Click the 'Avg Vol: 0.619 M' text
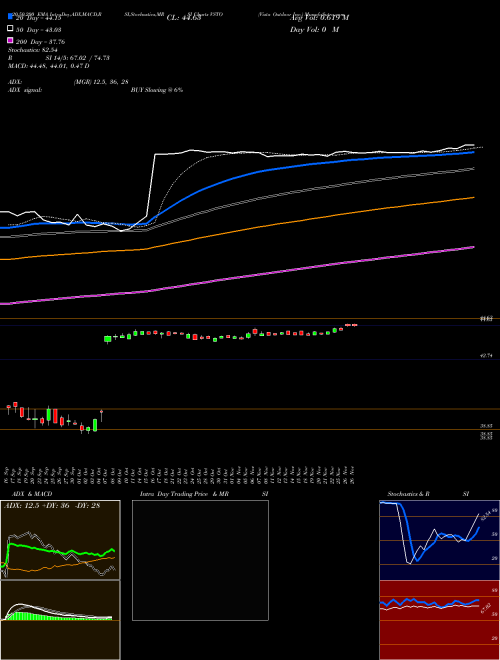 click(319, 18)
